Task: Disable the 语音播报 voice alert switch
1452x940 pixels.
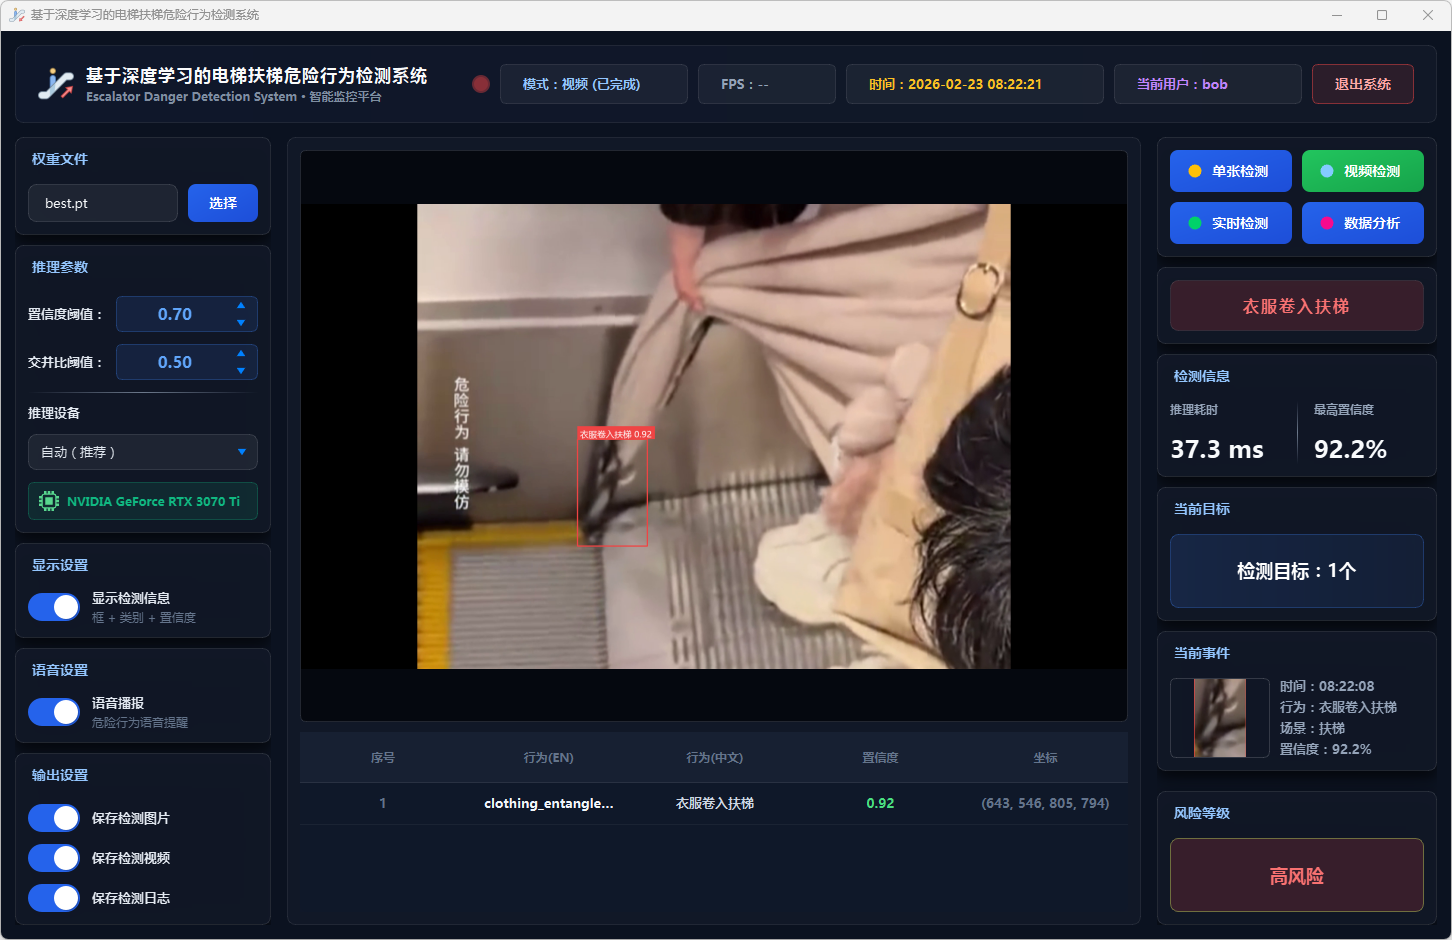Action: 54,712
